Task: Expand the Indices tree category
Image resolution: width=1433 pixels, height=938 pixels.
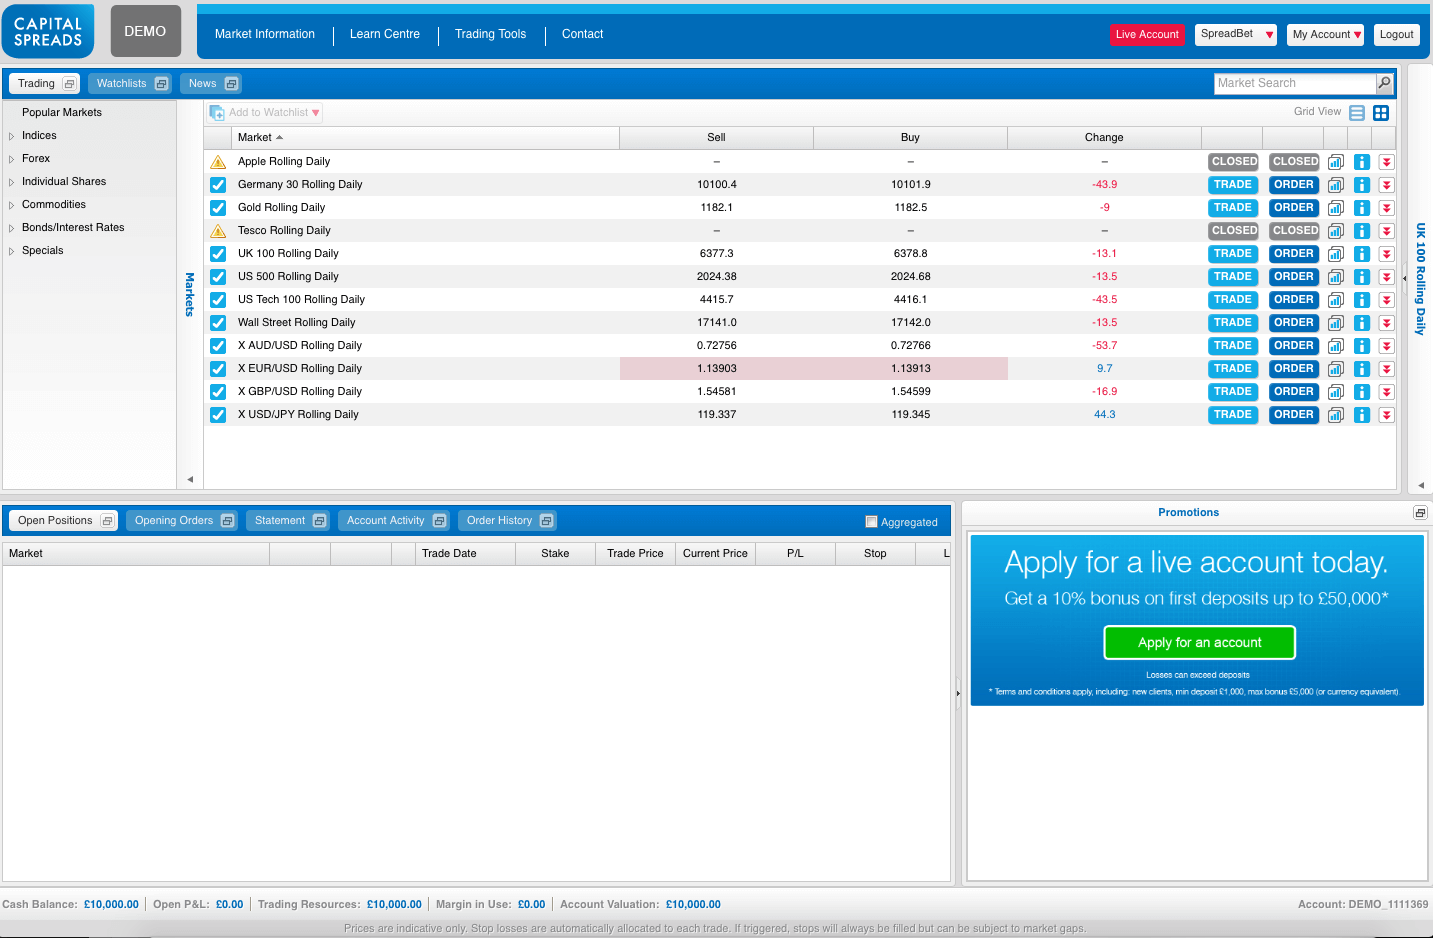Action: [12, 136]
